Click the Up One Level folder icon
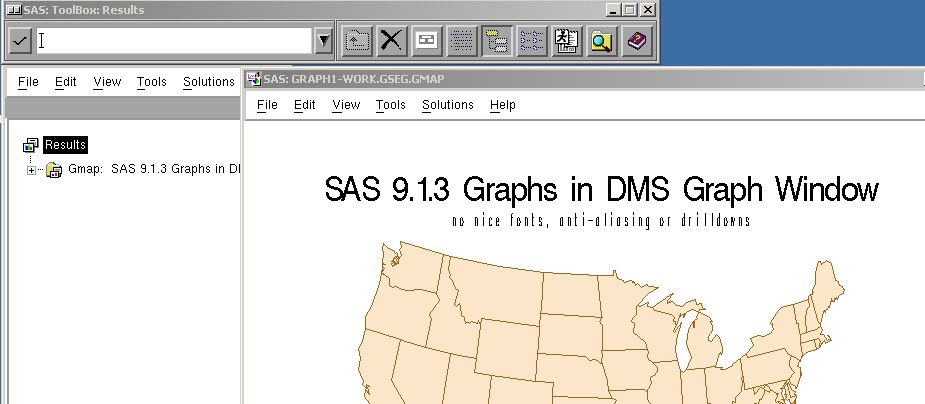The width and height of the screenshot is (925, 404). [x=357, y=41]
